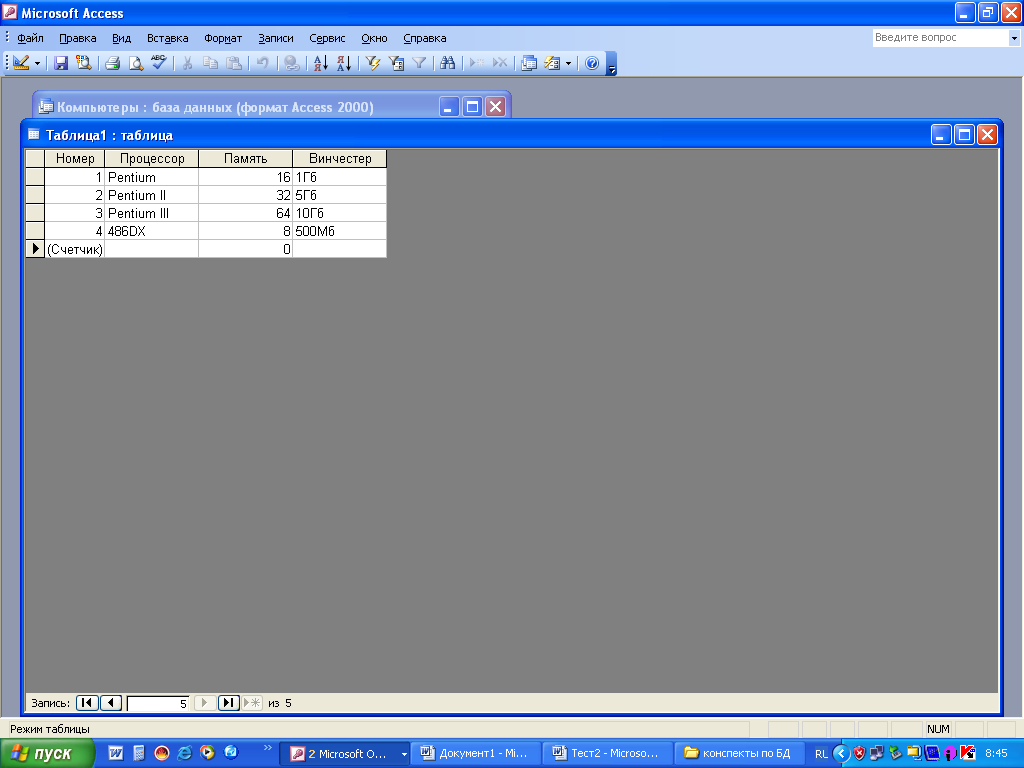Select the Номер column header
This screenshot has width=1024, height=768.
[74, 159]
